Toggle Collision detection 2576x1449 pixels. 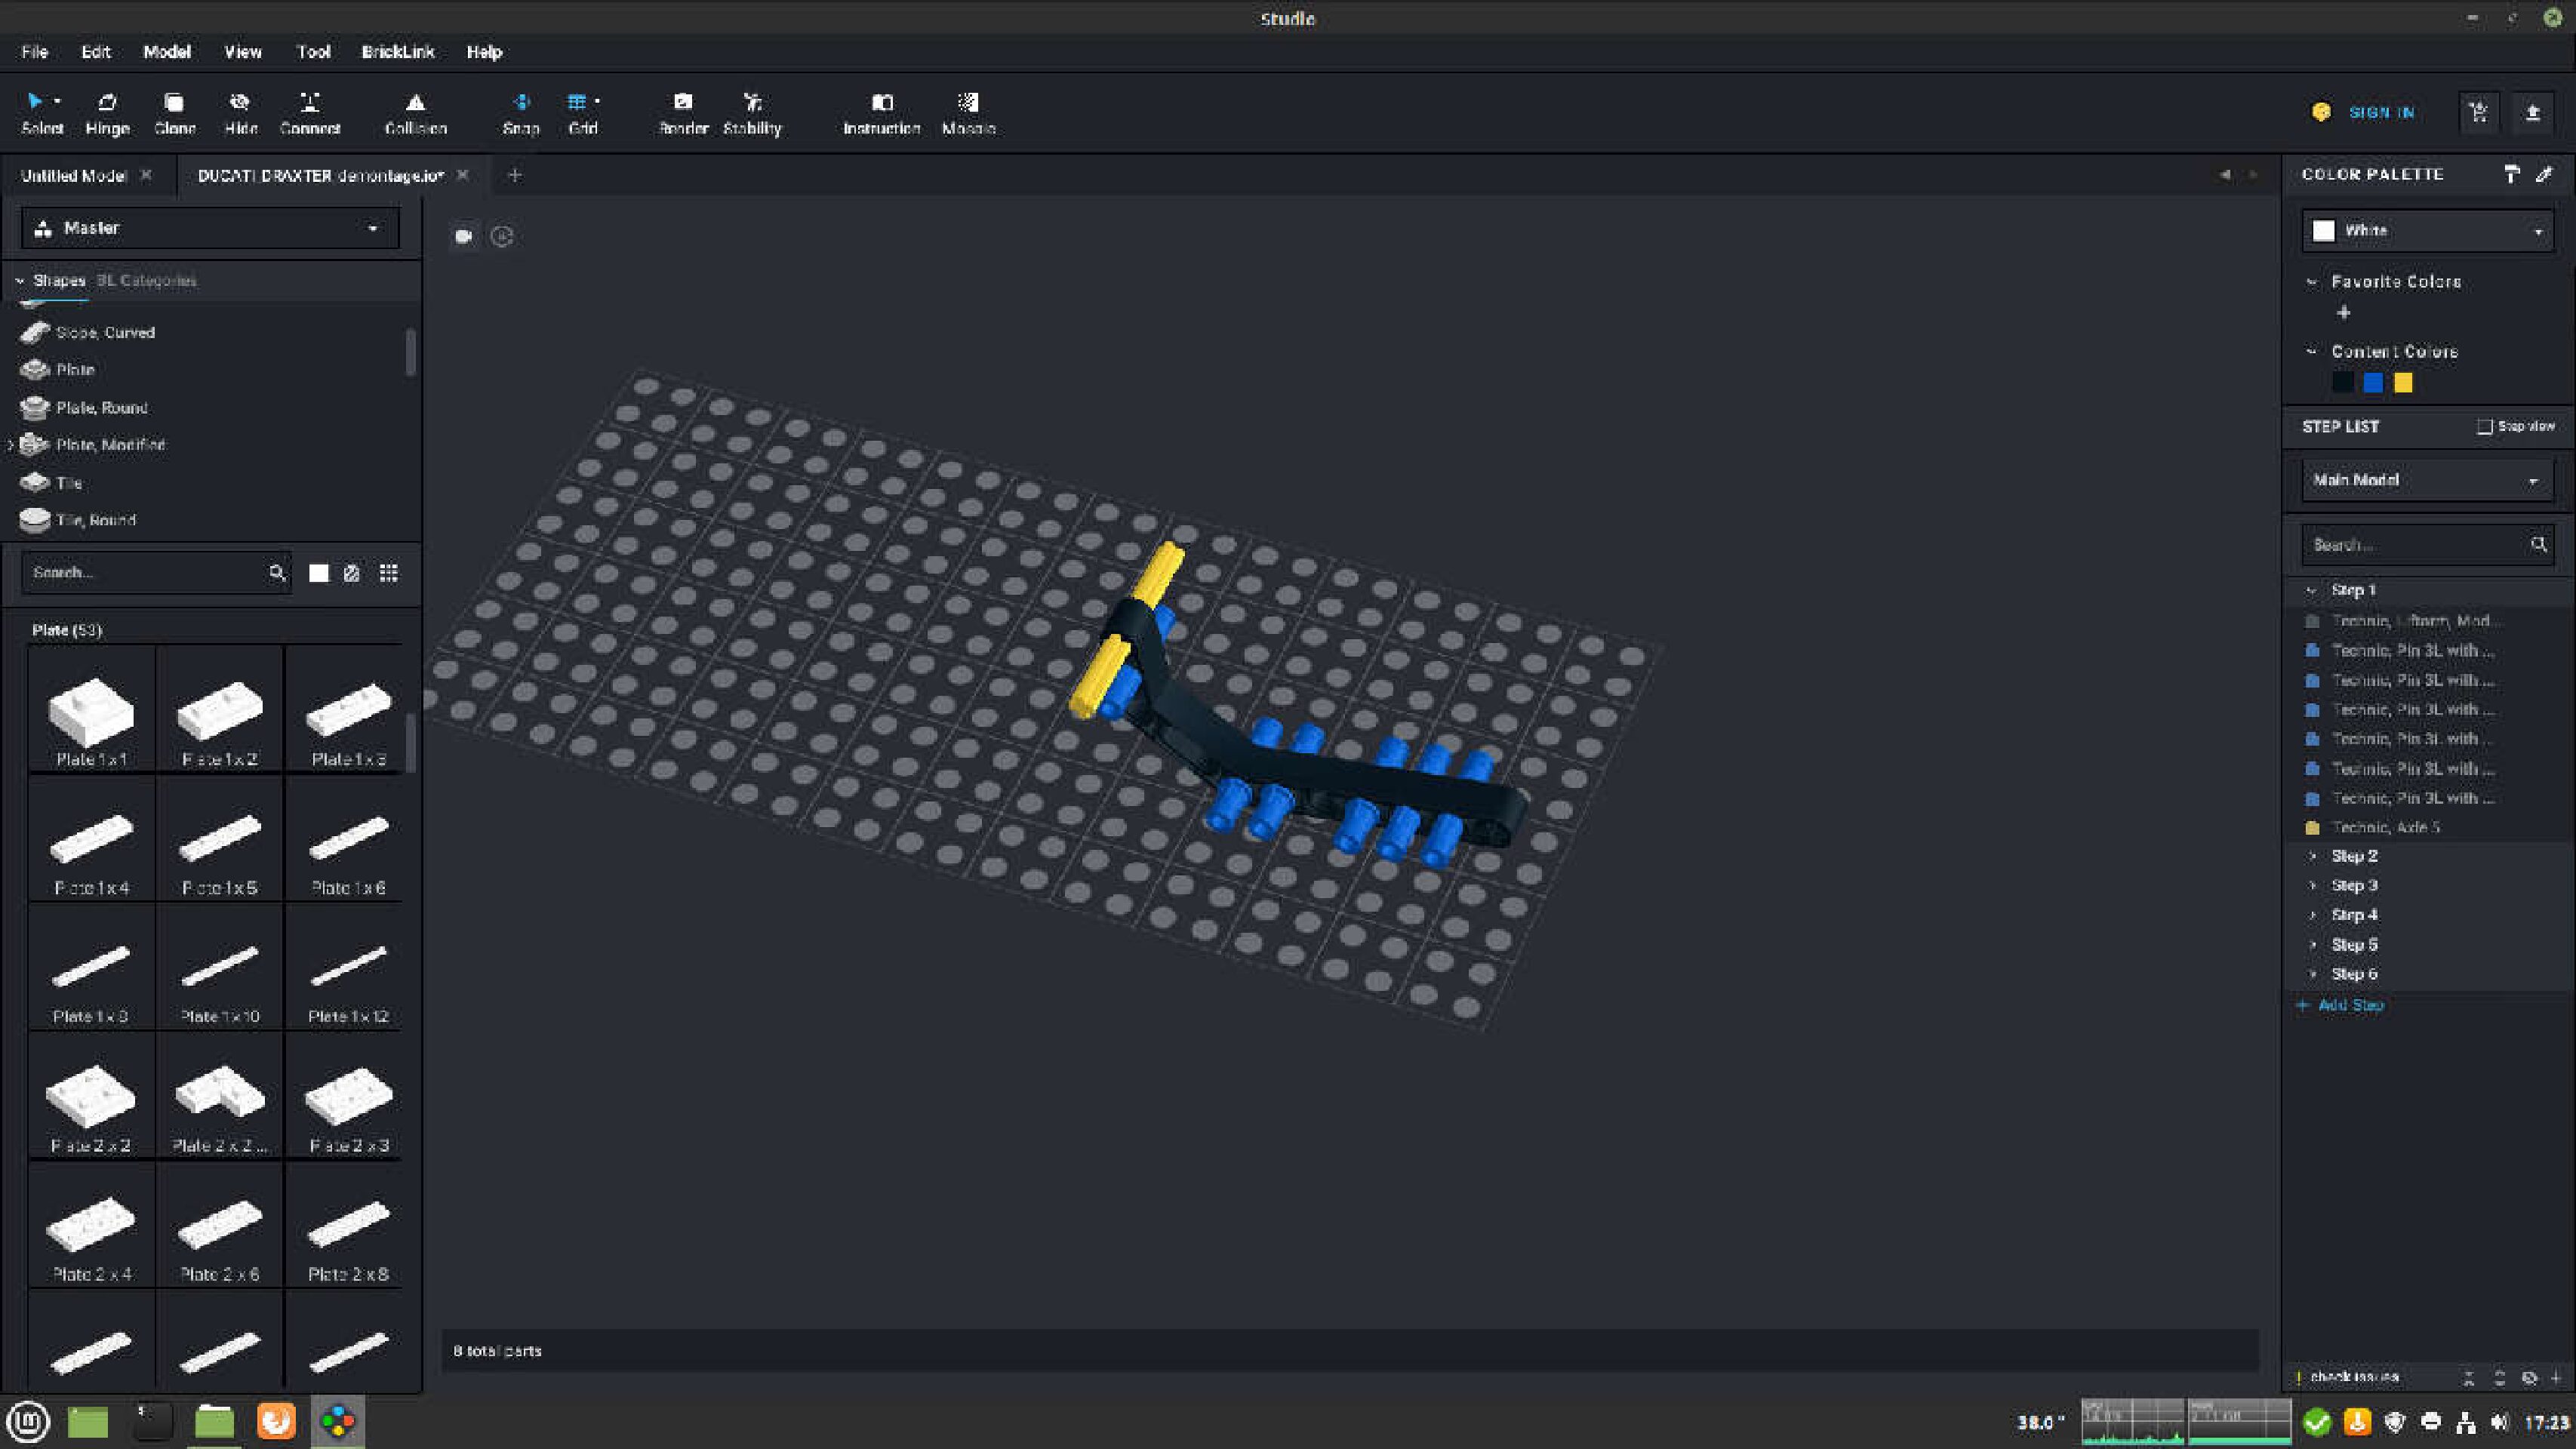(415, 112)
